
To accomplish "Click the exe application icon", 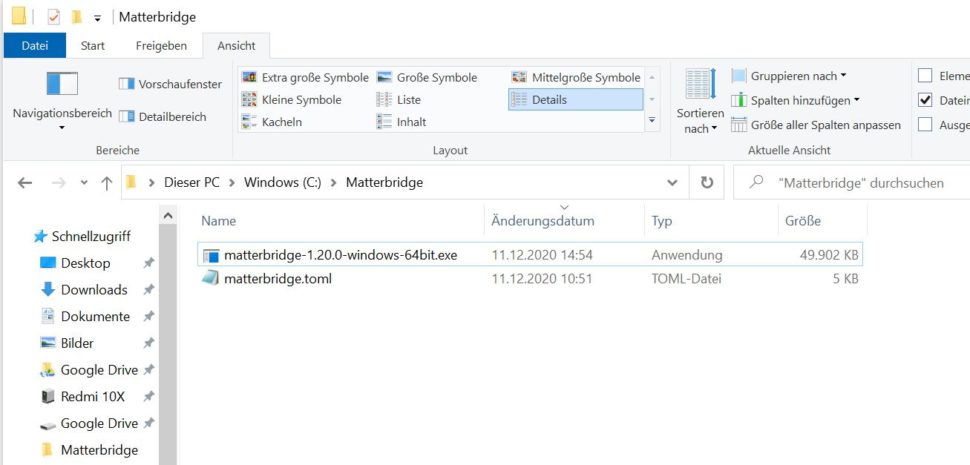I will (x=211, y=255).
